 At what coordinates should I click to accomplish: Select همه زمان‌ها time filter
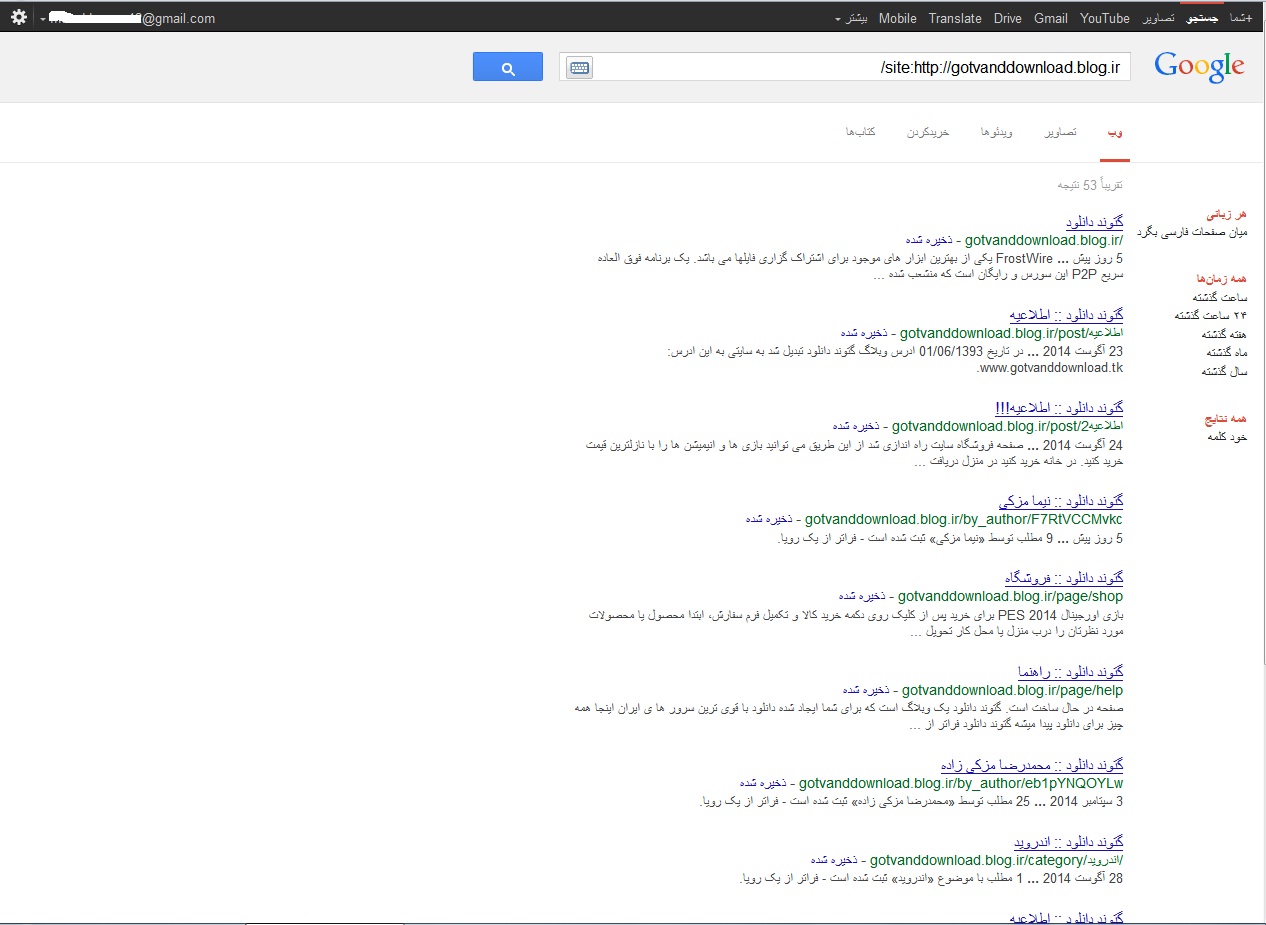point(1221,279)
